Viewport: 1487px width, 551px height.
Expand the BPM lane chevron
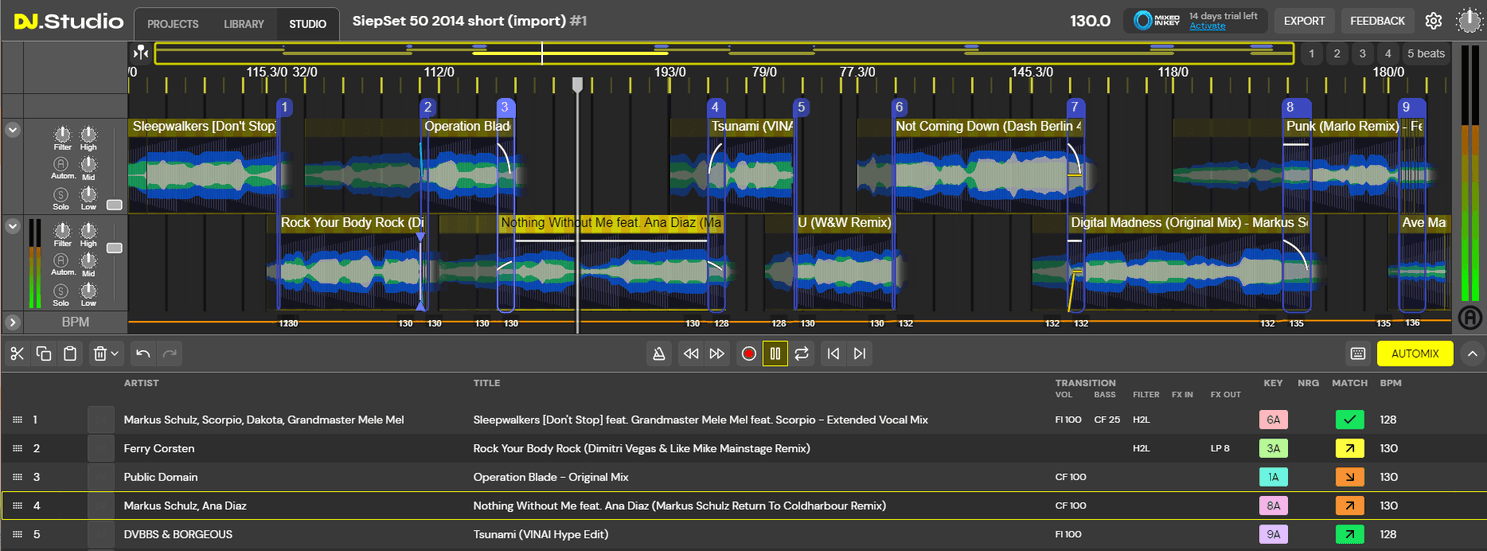point(13,322)
